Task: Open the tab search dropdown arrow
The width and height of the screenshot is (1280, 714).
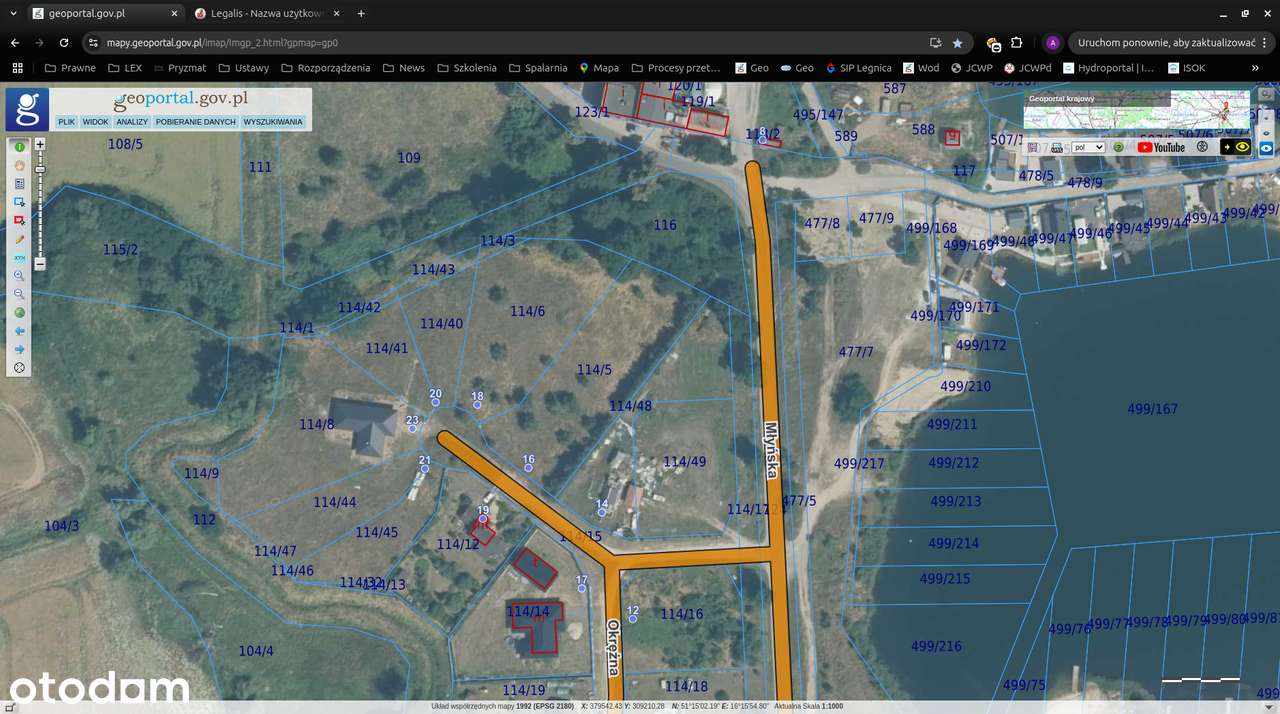Action: point(13,14)
